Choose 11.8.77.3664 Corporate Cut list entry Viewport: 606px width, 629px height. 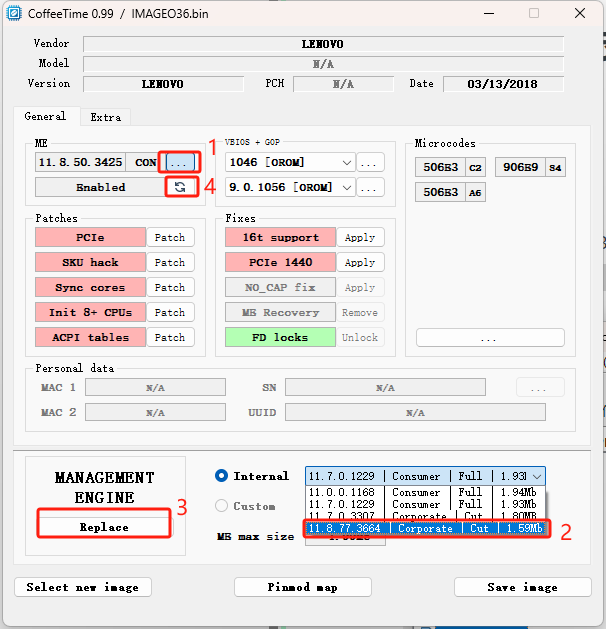click(x=424, y=528)
